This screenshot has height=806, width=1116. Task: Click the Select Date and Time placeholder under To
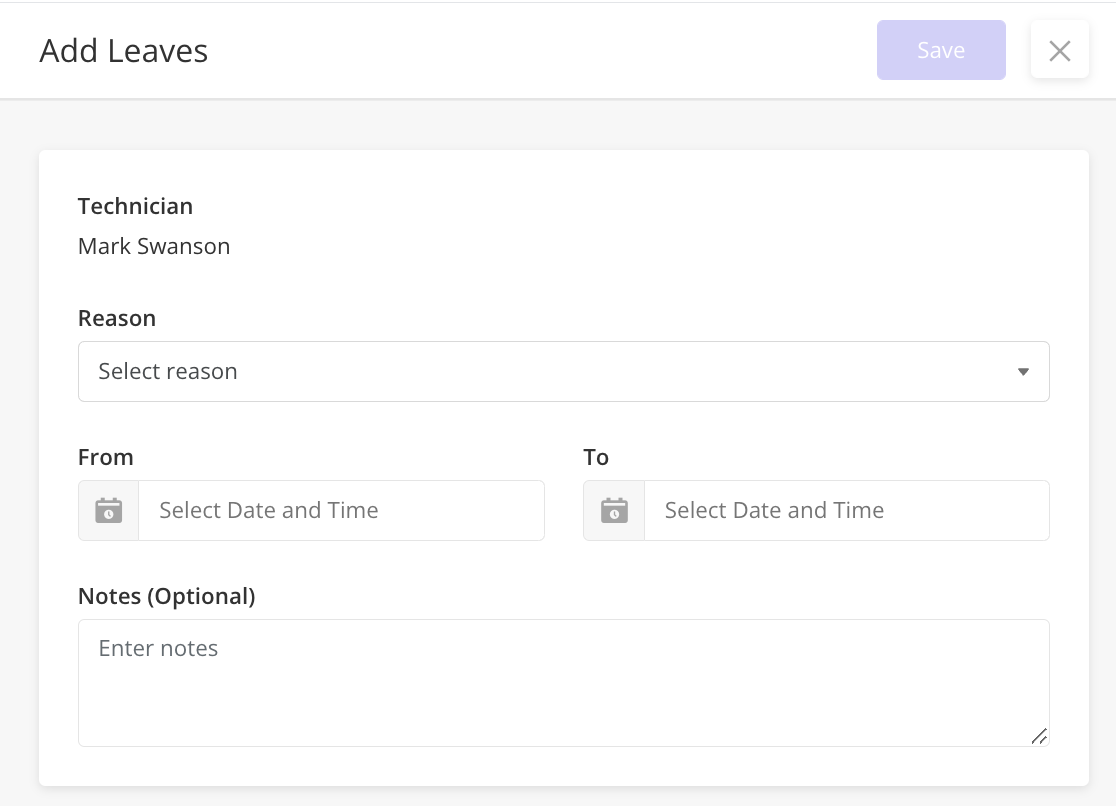774,511
